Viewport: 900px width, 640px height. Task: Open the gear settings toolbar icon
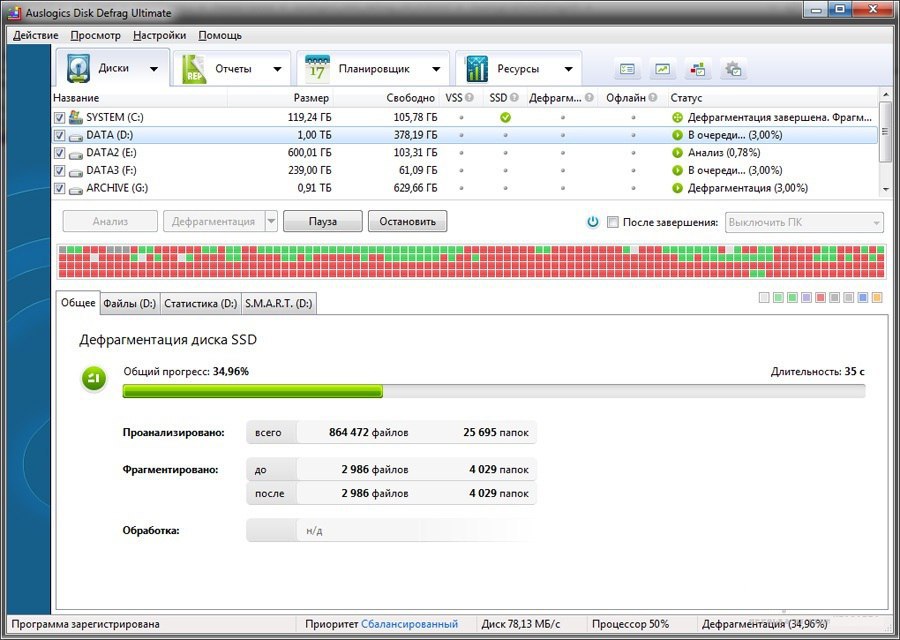click(x=733, y=69)
